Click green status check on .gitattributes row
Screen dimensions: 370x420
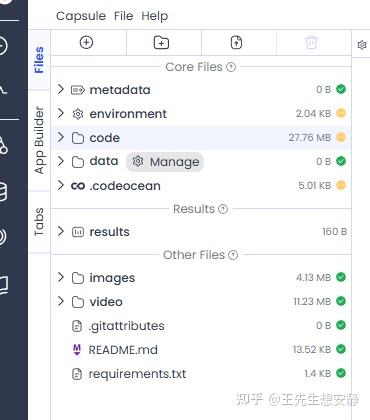pos(341,325)
